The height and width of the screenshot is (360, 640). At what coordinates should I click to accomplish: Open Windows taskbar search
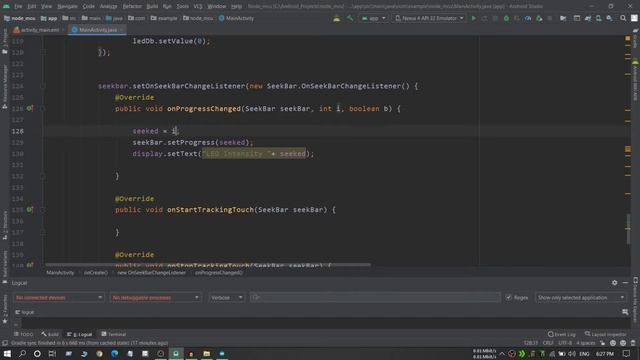[22, 353]
